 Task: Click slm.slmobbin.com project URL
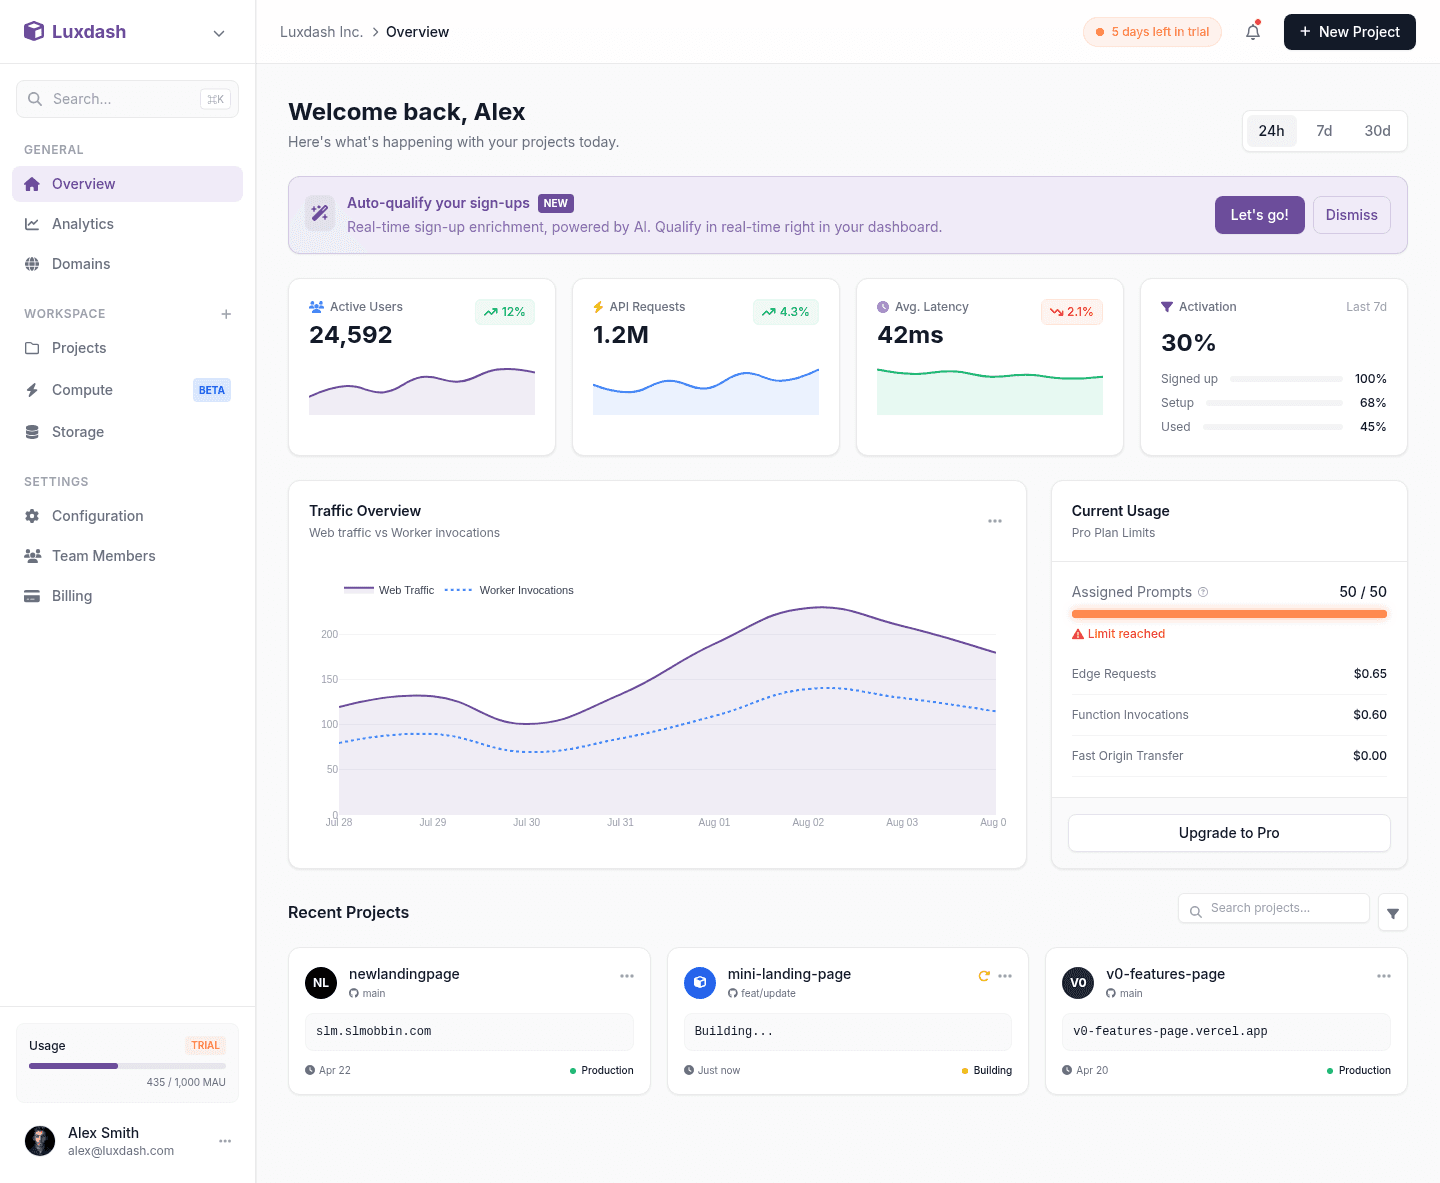click(373, 1031)
